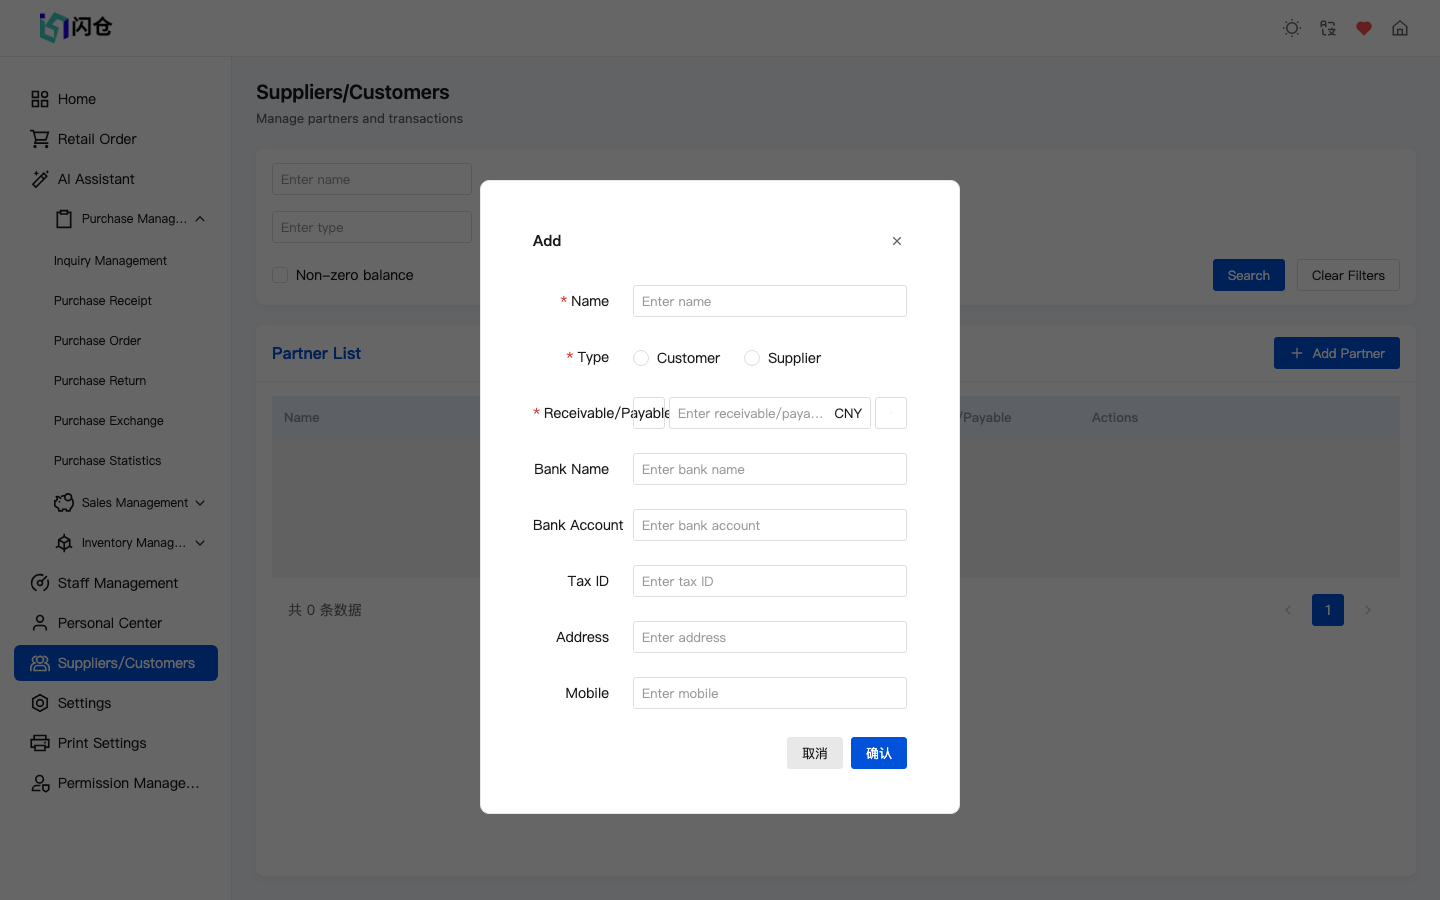
Task: Click the 确认 confirm button
Action: coord(878,752)
